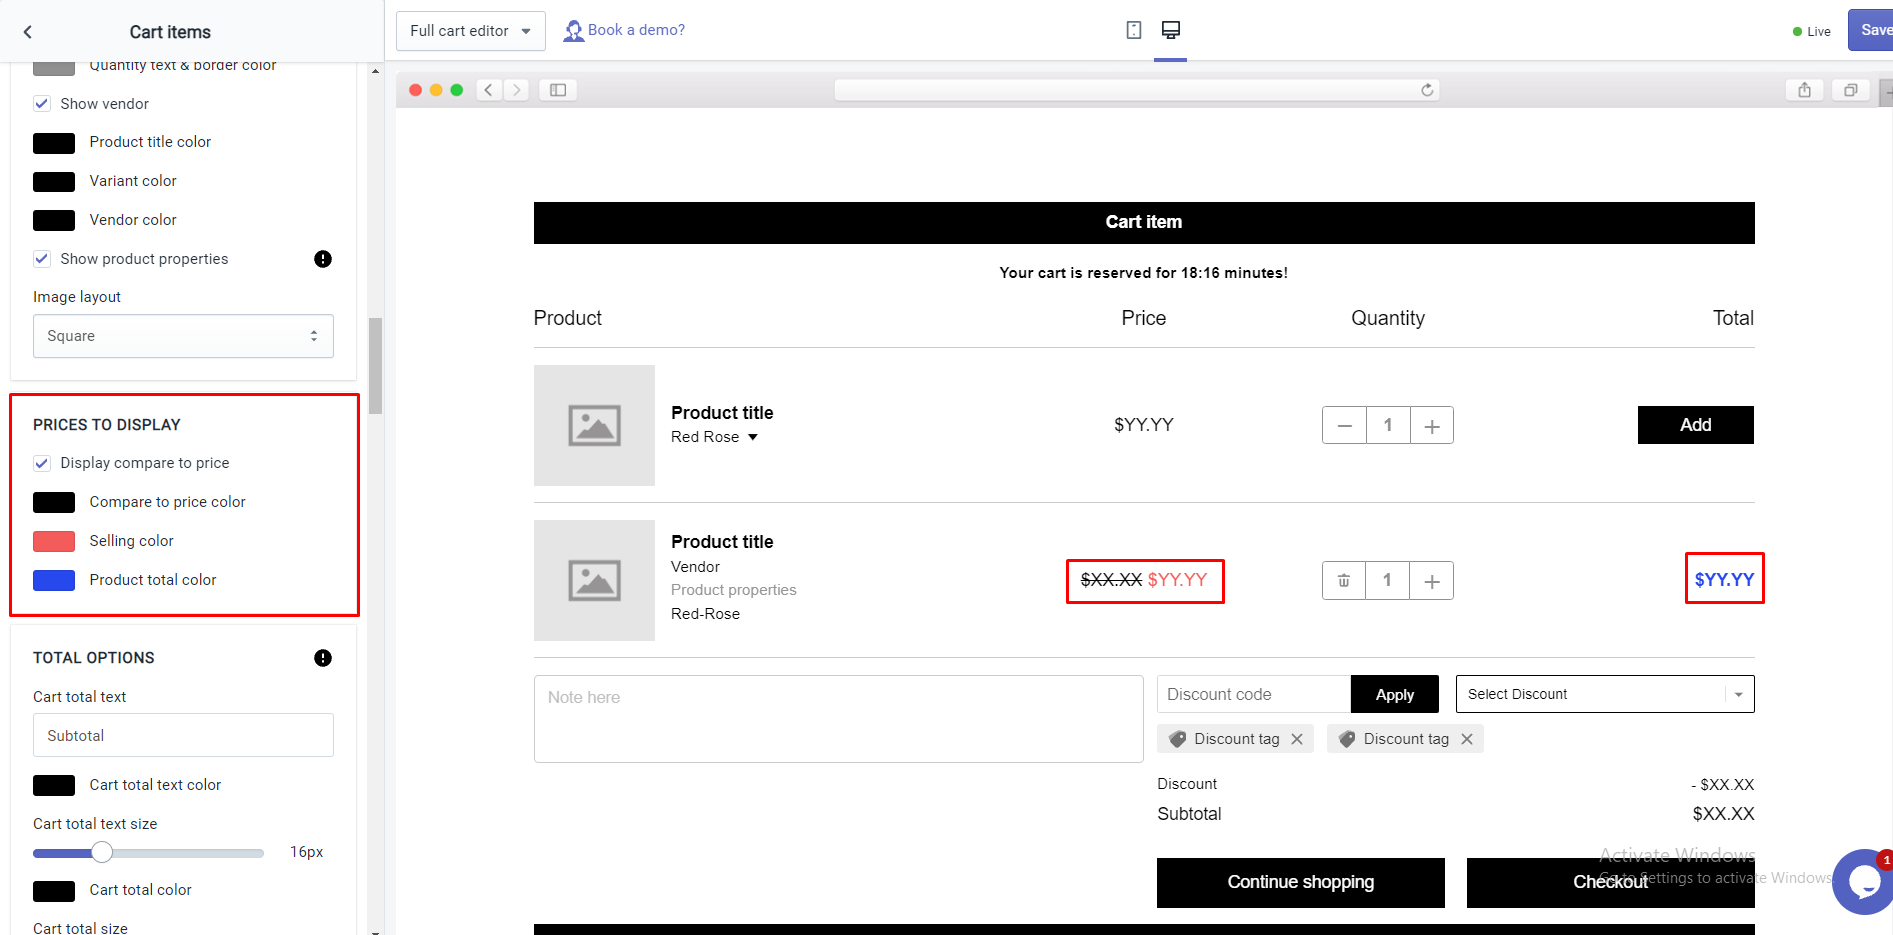Viewport: 1893px width, 935px height.
Task: Open info tooltip for Show product properties
Action: (x=323, y=259)
